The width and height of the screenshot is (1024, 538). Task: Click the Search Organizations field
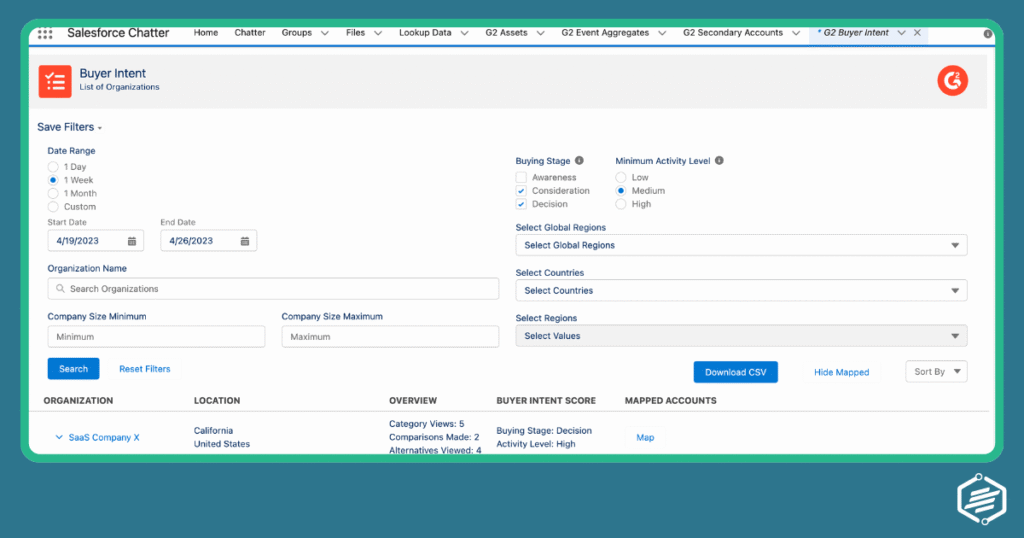[273, 289]
